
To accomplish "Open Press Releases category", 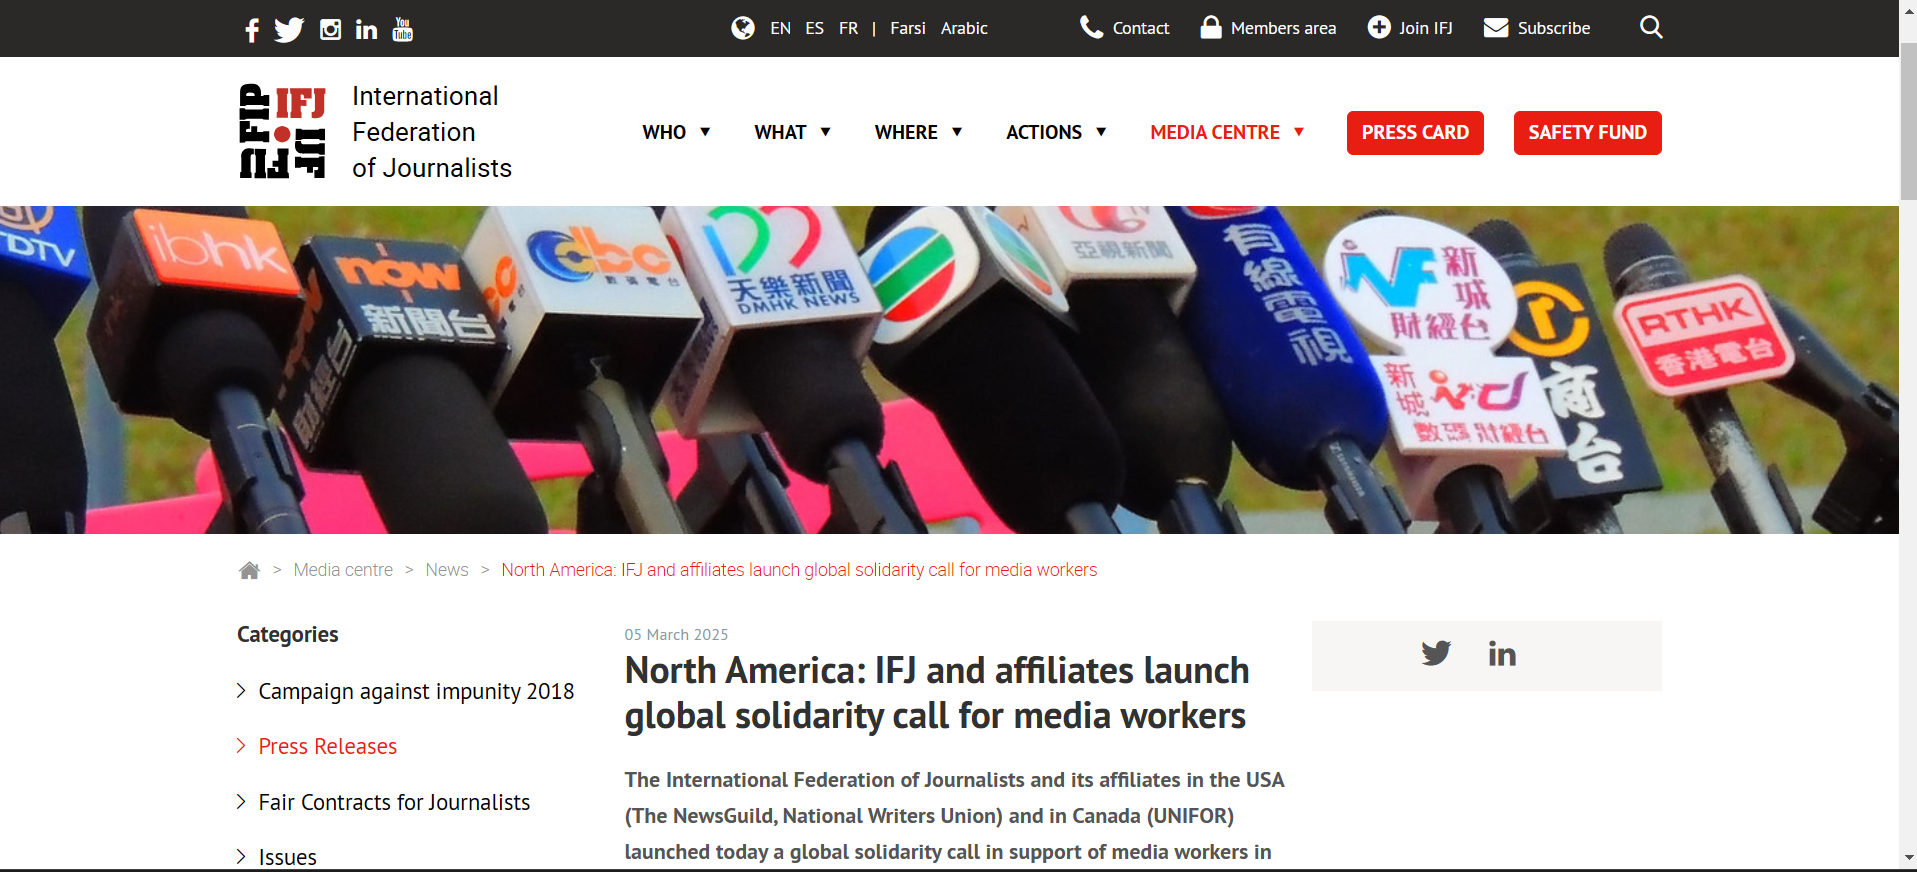I will click(327, 747).
